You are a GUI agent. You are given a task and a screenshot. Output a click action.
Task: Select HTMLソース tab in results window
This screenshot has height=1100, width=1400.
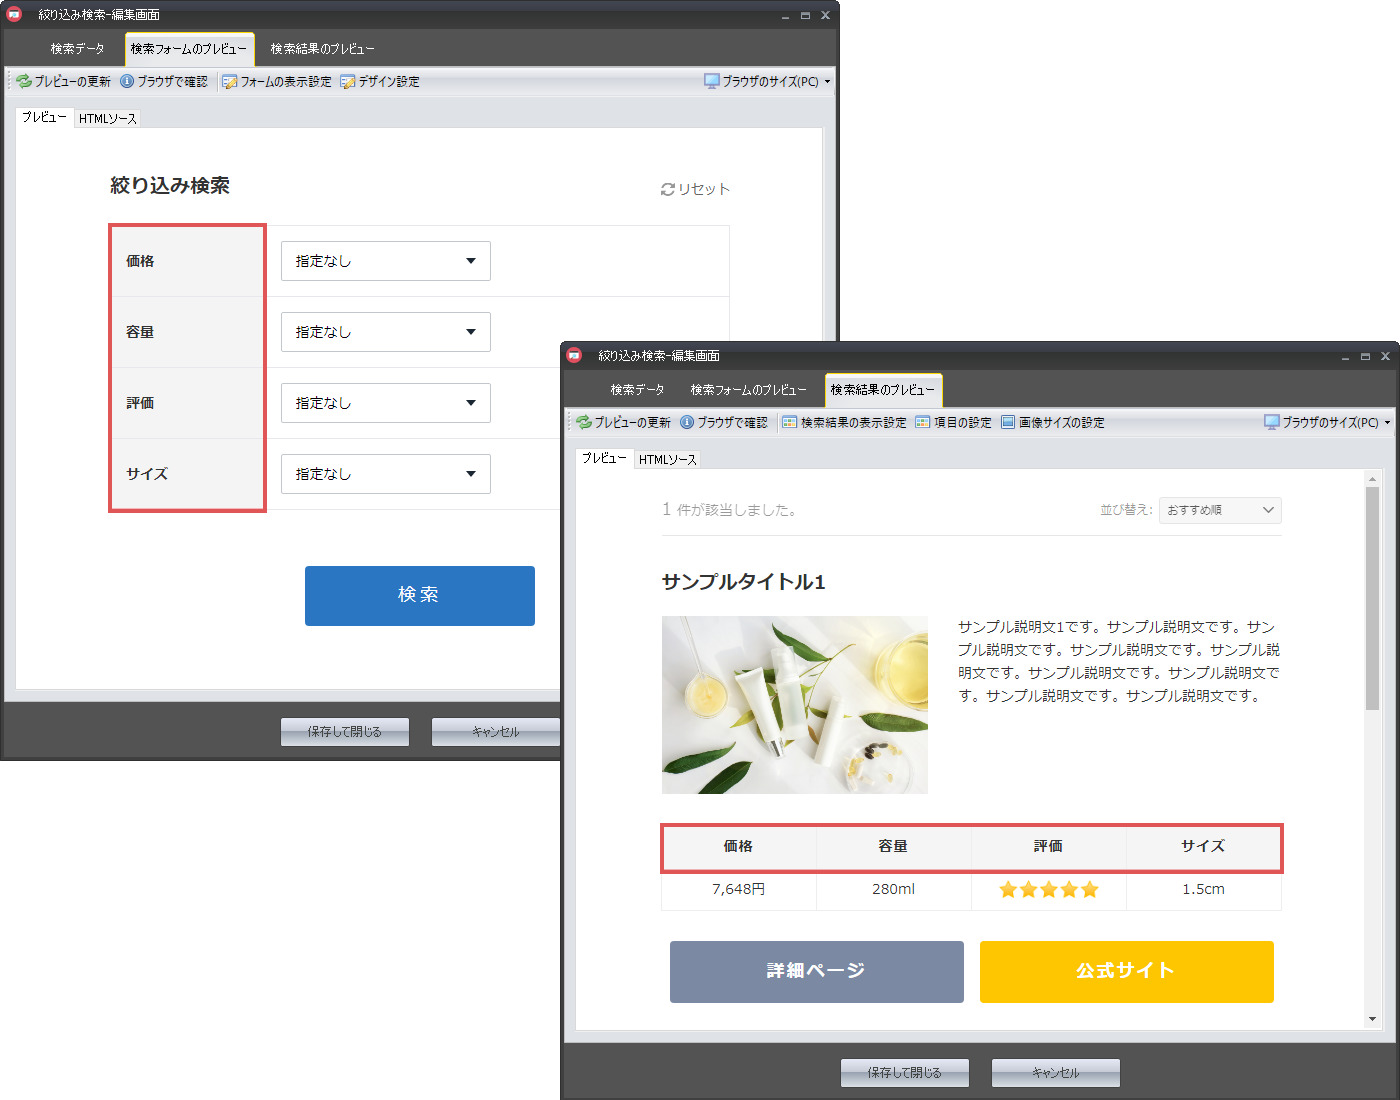click(x=667, y=460)
